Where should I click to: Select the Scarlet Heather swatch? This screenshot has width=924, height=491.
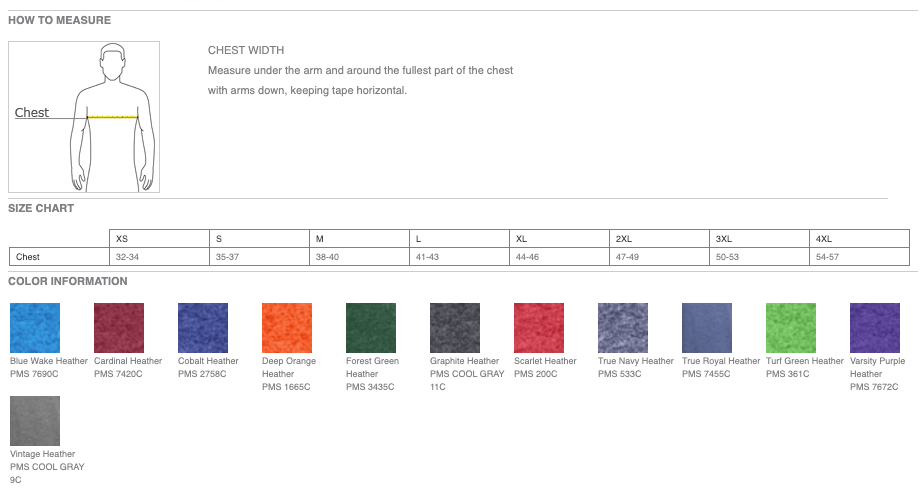pos(539,327)
